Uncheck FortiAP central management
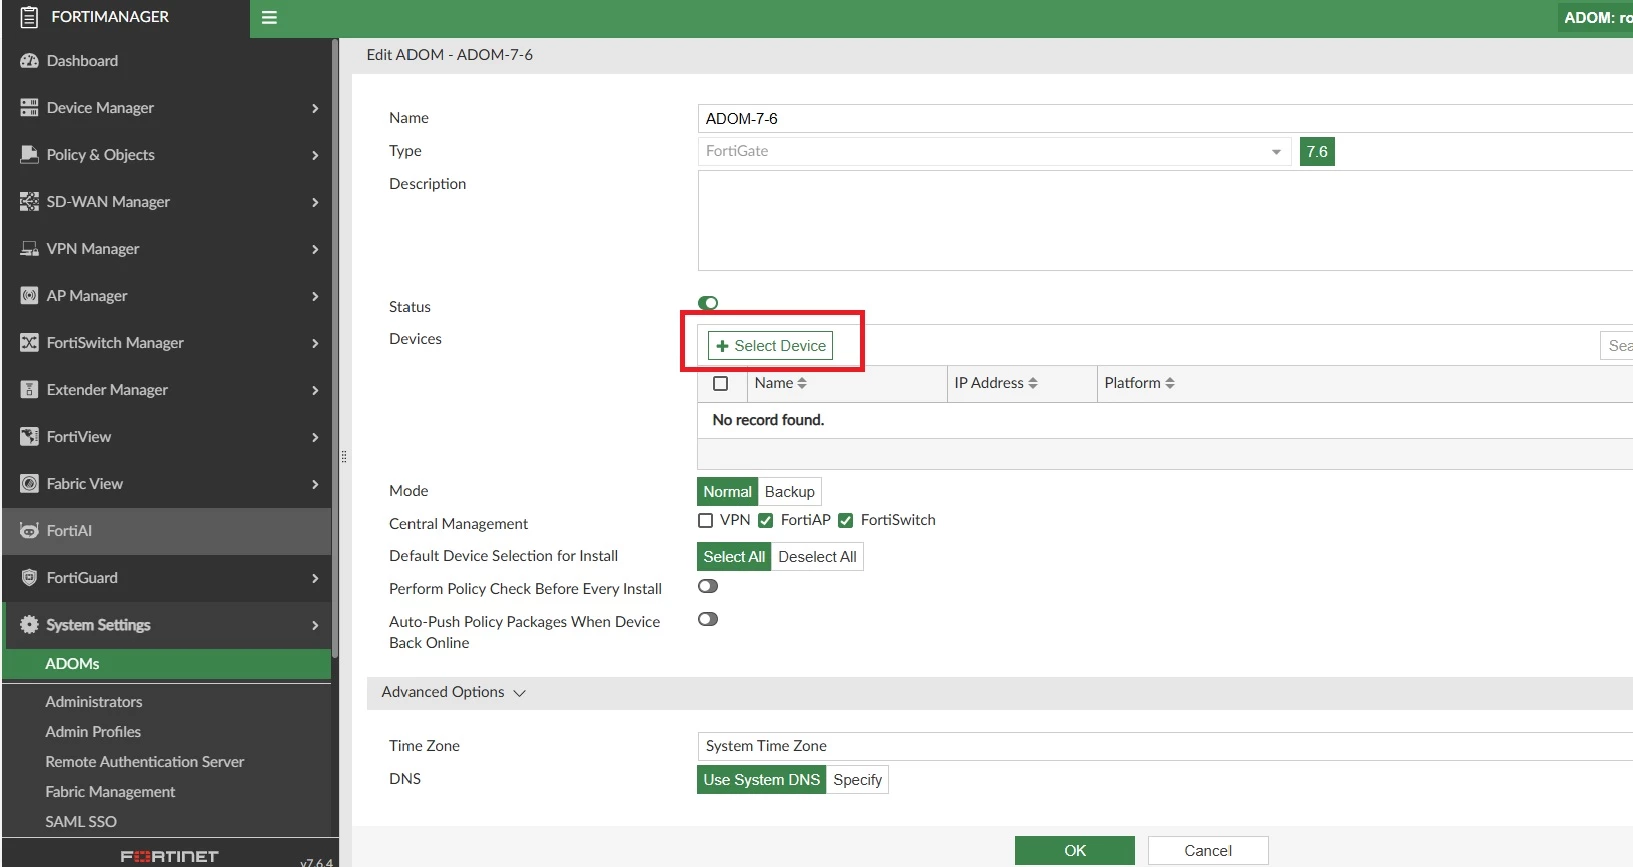Viewport: 1633px width, 867px height. (766, 520)
